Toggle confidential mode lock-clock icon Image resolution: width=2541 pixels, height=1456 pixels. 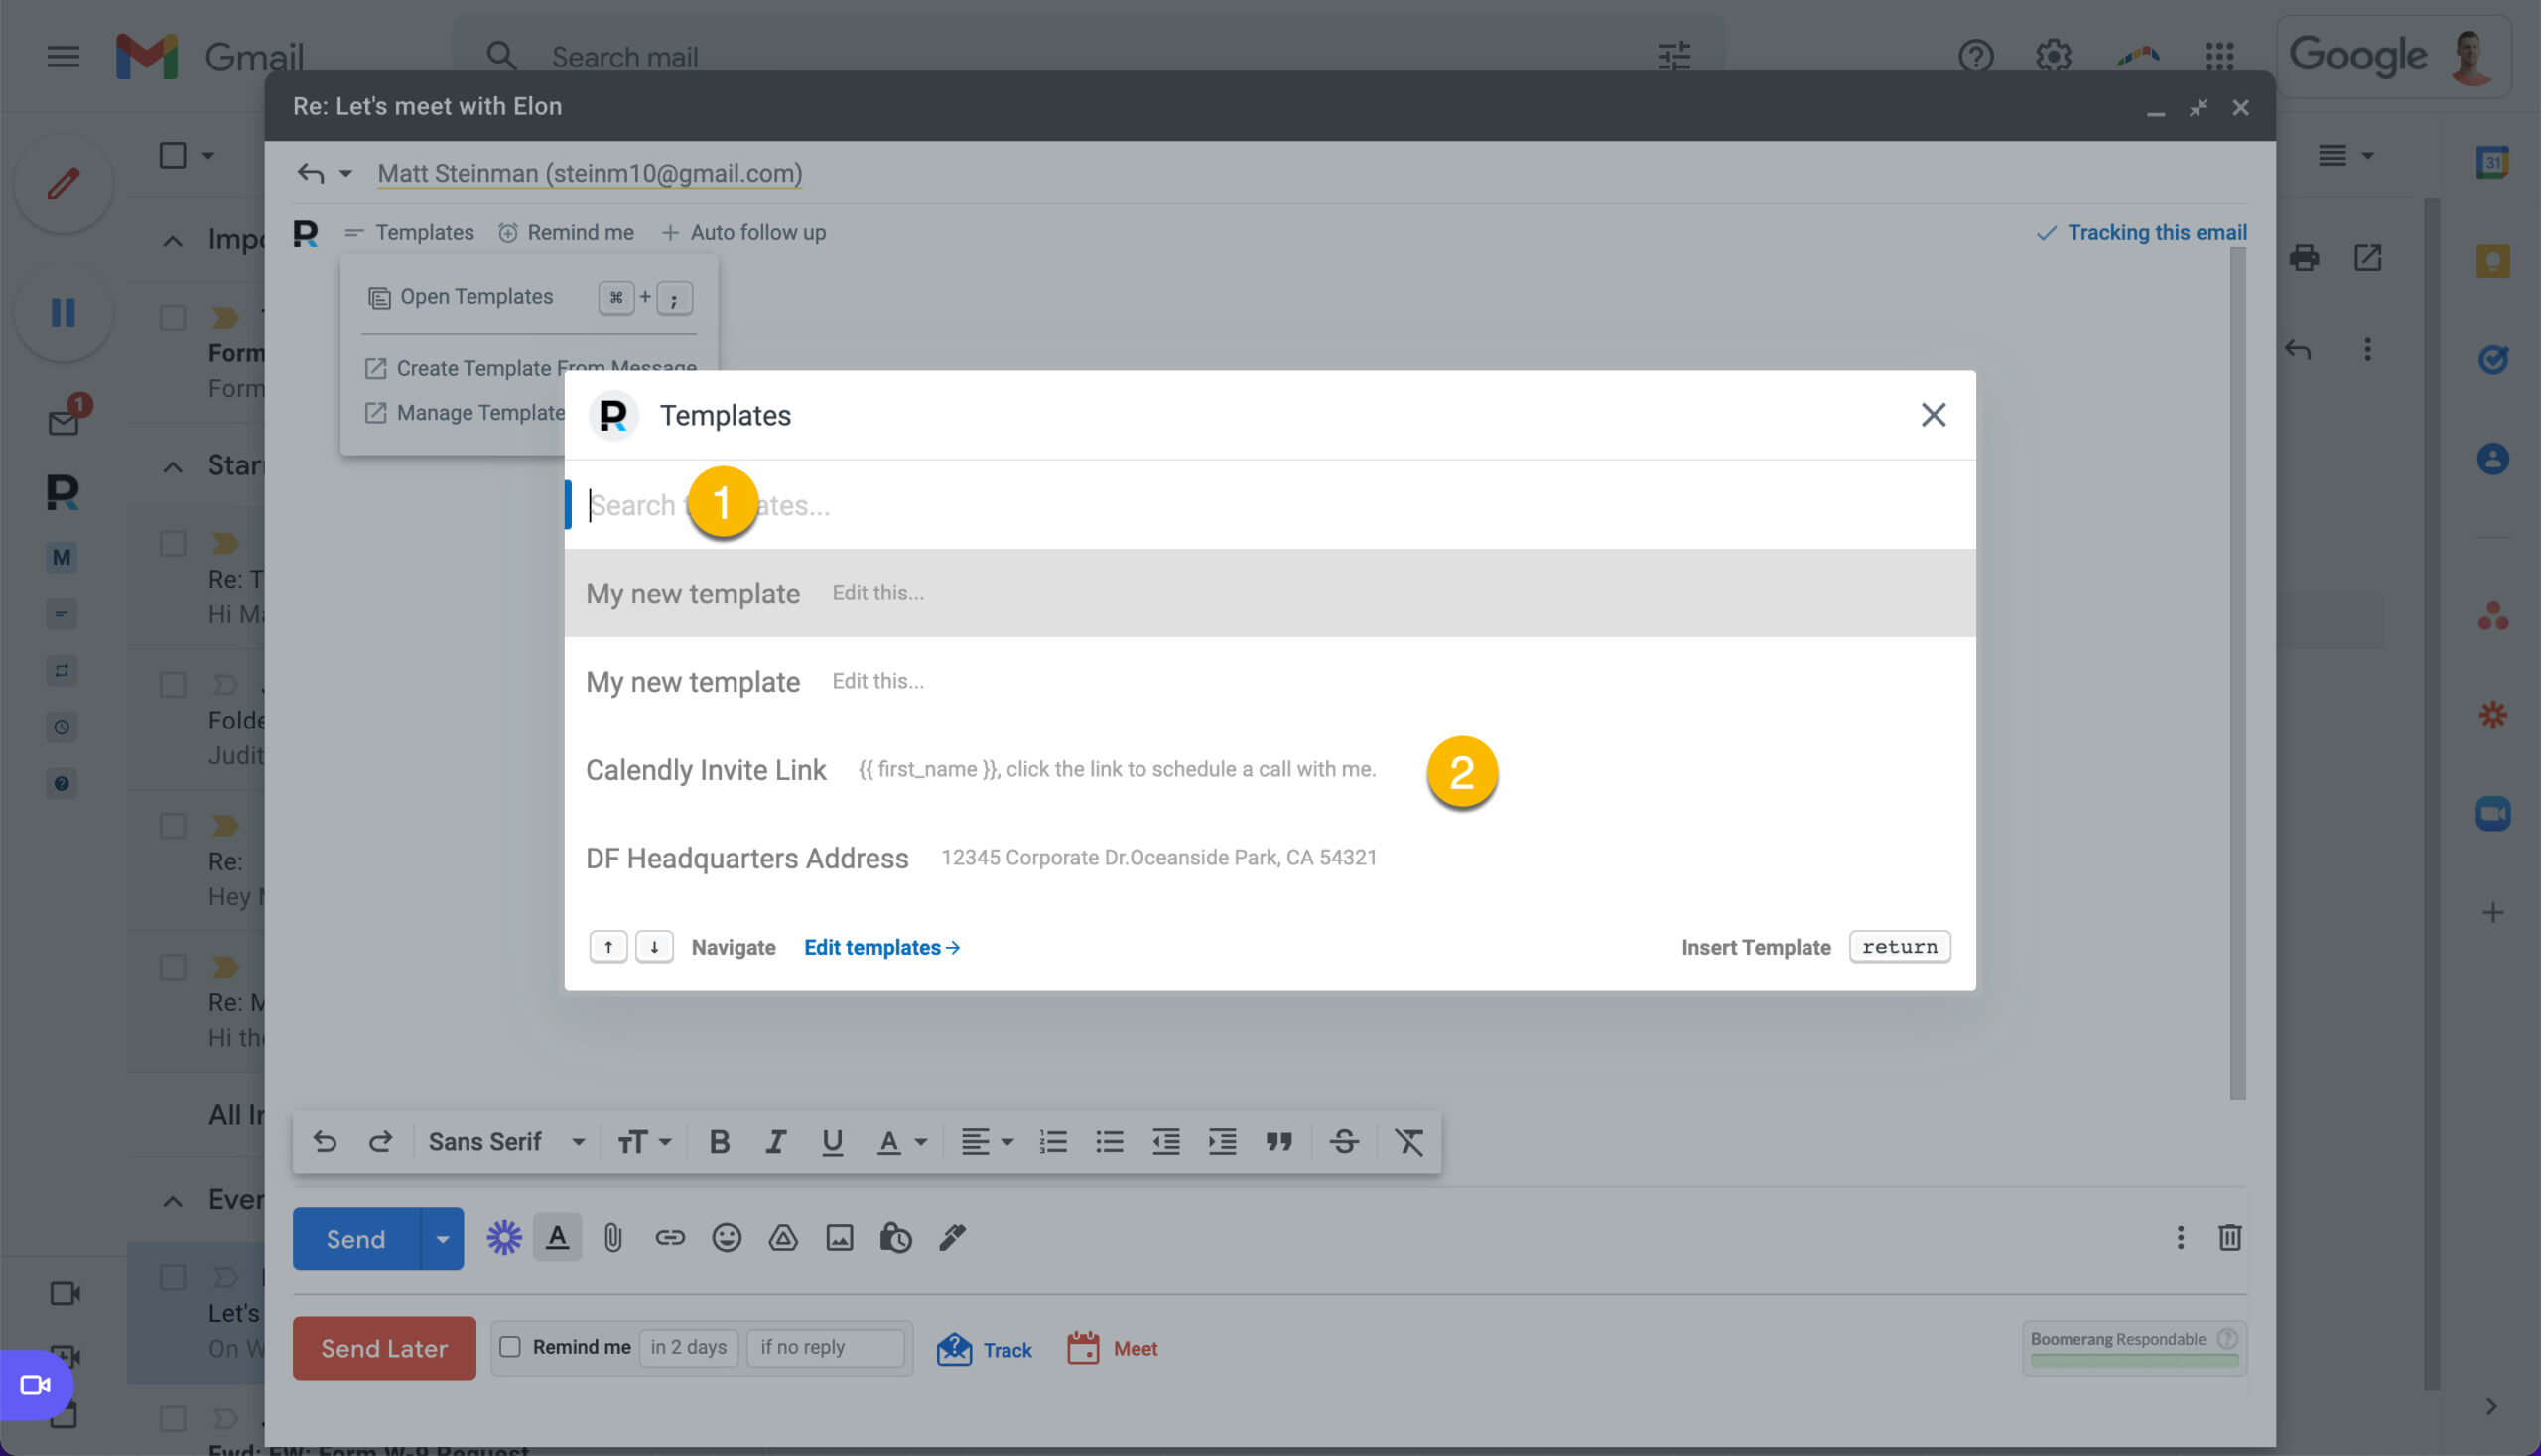895,1238
